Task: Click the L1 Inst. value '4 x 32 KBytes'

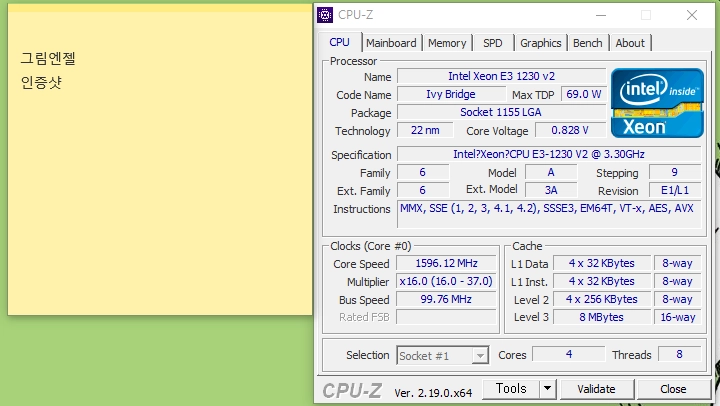Action: pyautogui.click(x=602, y=281)
